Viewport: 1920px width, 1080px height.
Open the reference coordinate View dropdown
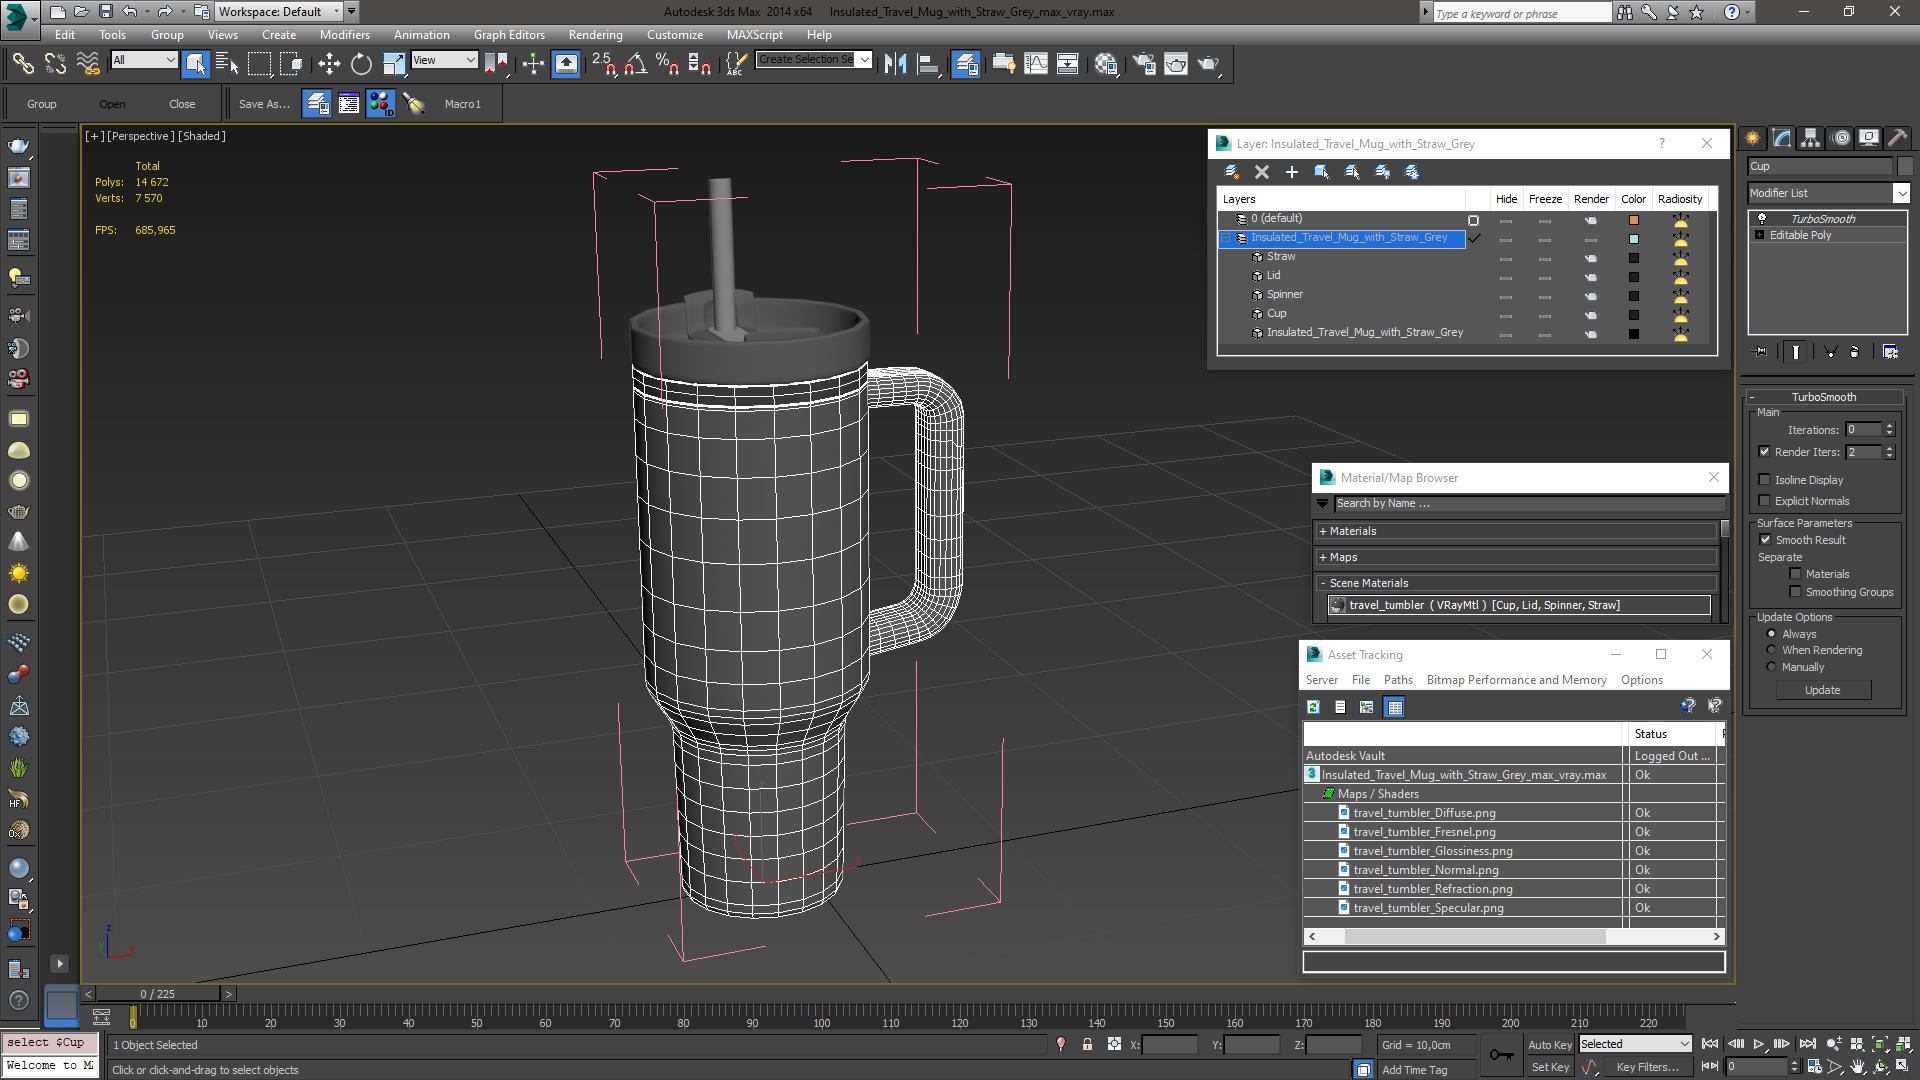(x=444, y=60)
